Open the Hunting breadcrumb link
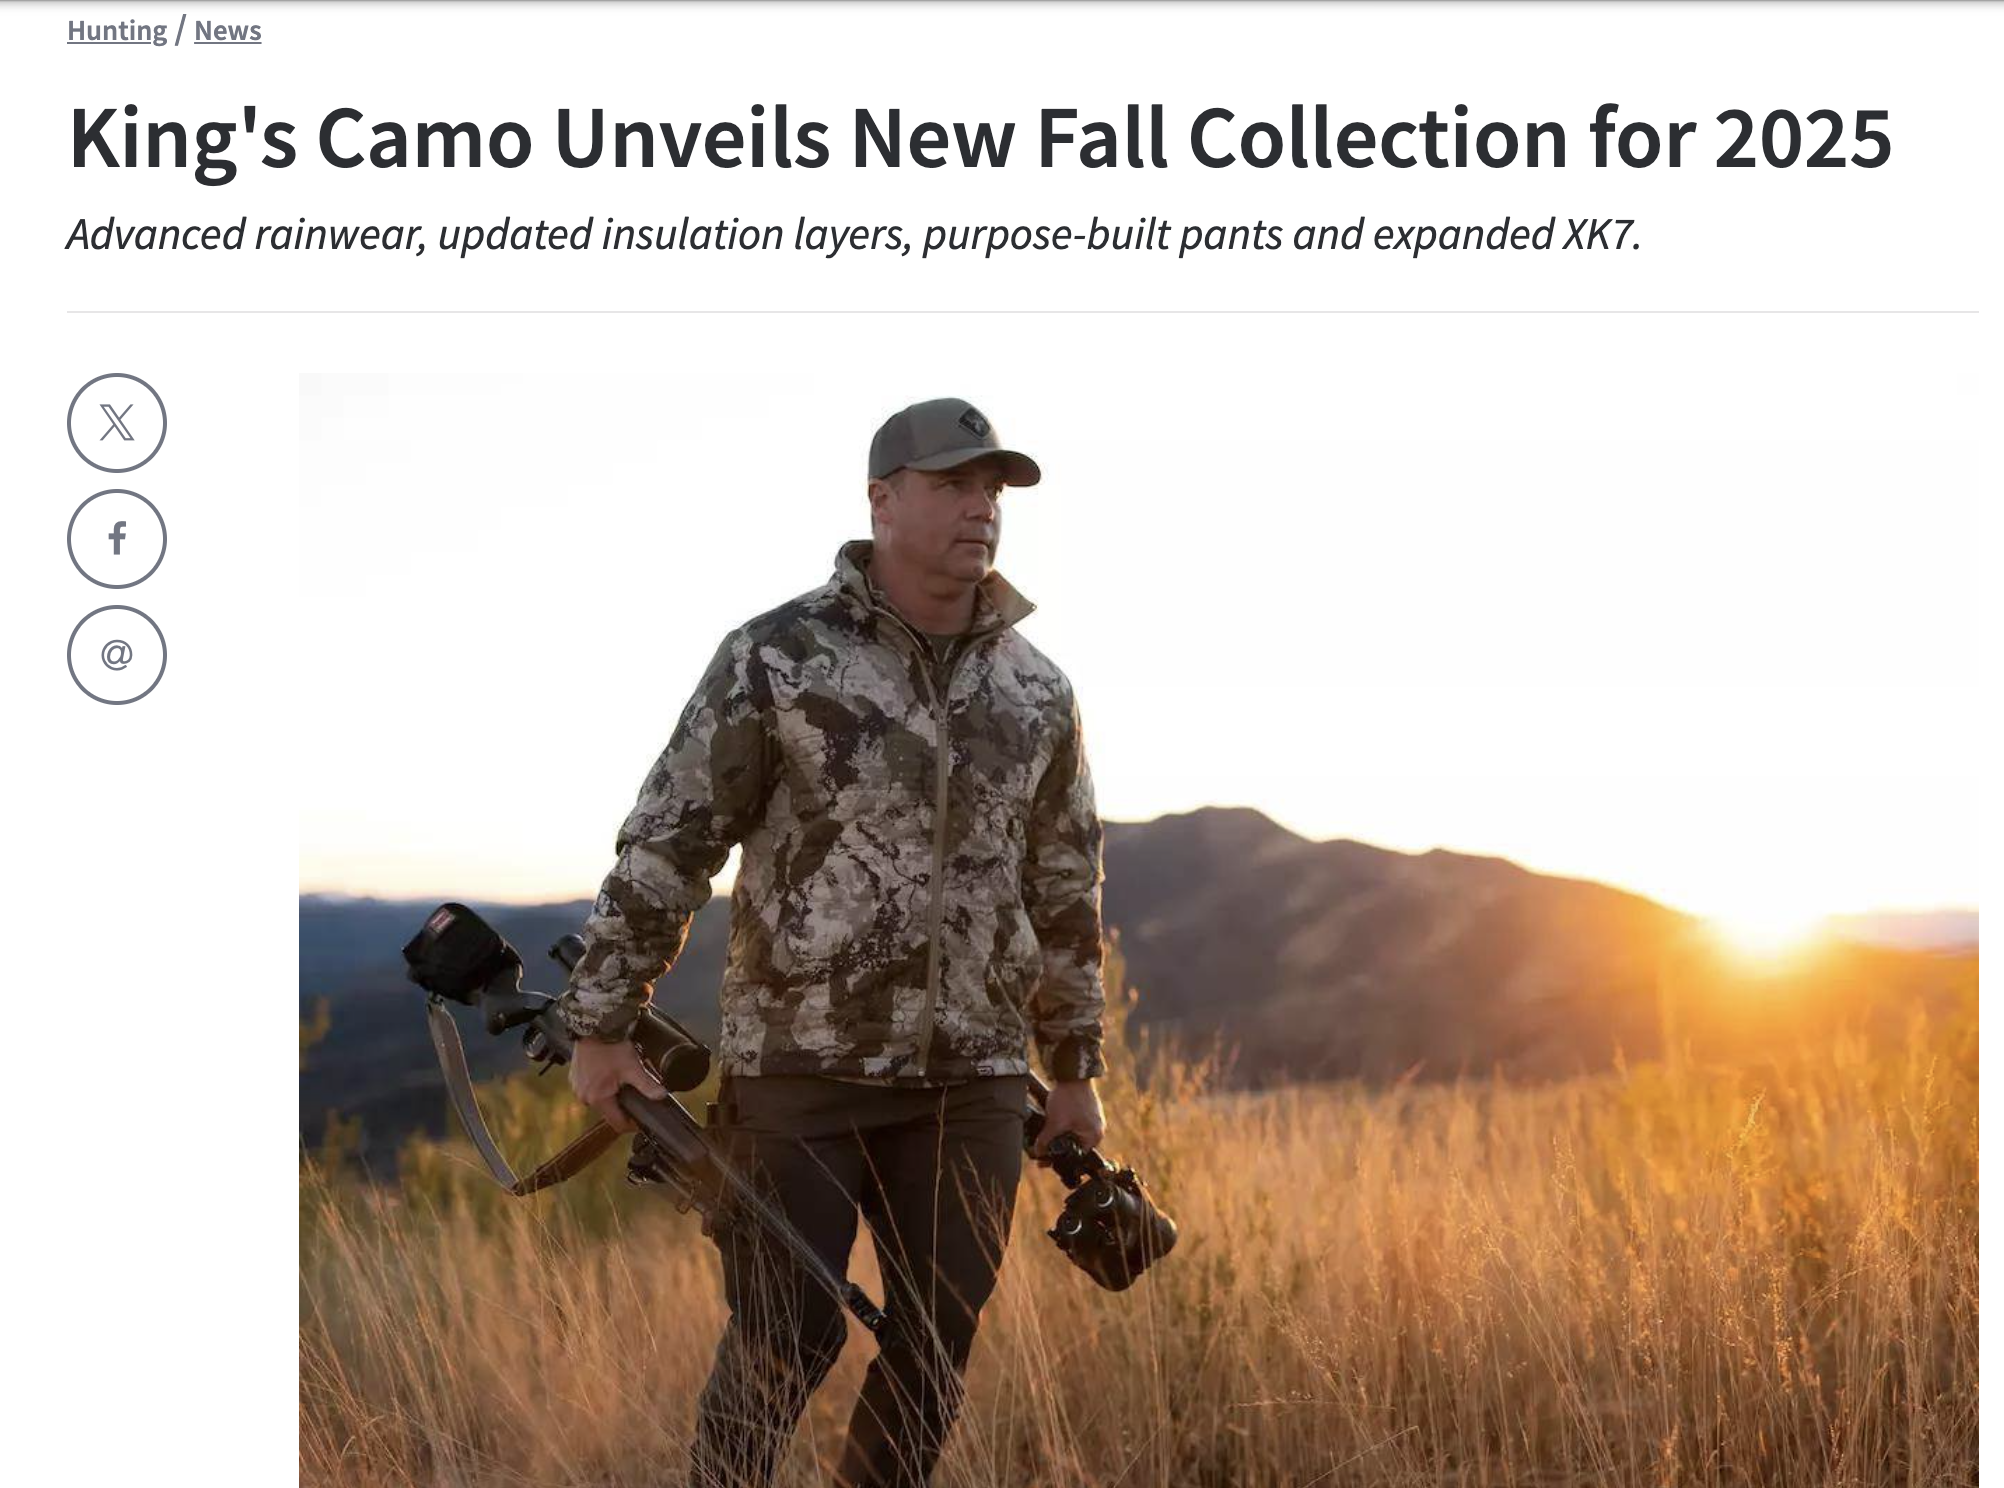Screen dimensions: 2004x1488 117,31
